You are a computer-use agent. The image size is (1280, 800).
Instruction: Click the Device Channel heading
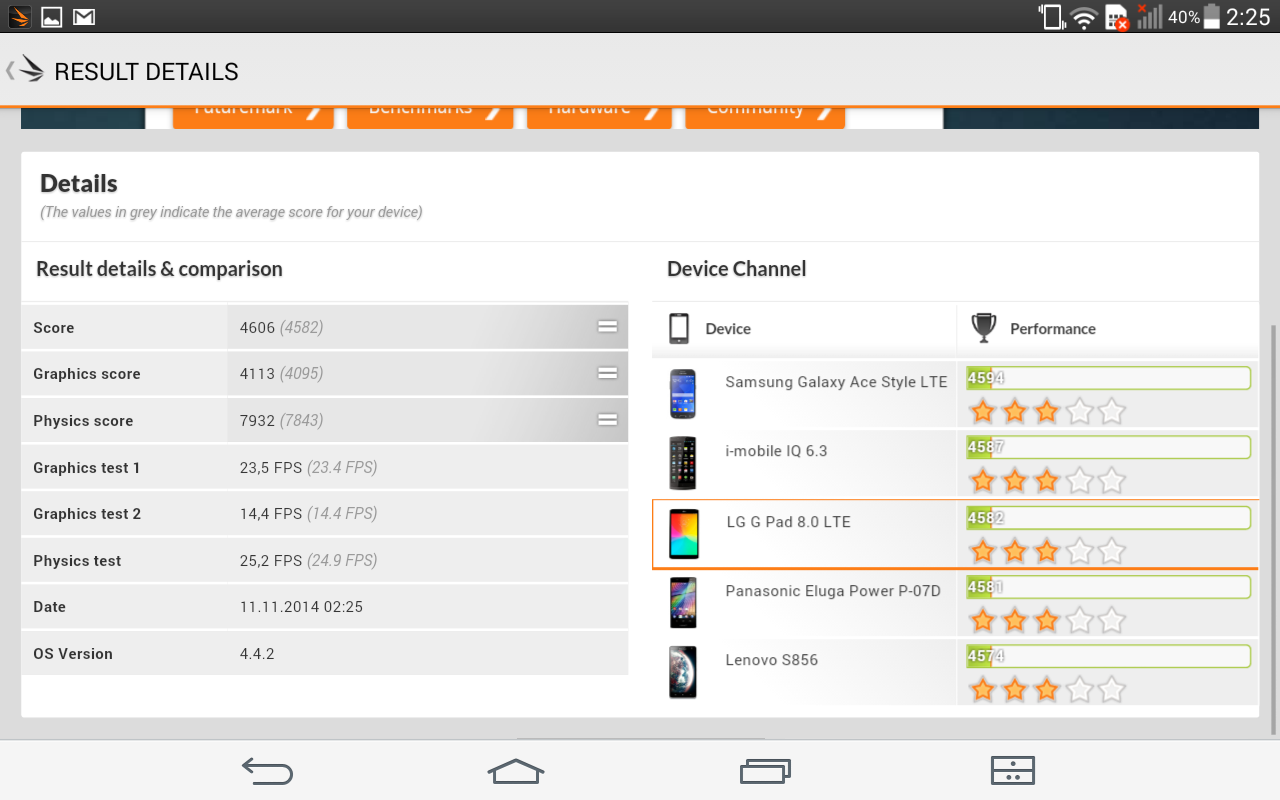pyautogui.click(x=736, y=269)
